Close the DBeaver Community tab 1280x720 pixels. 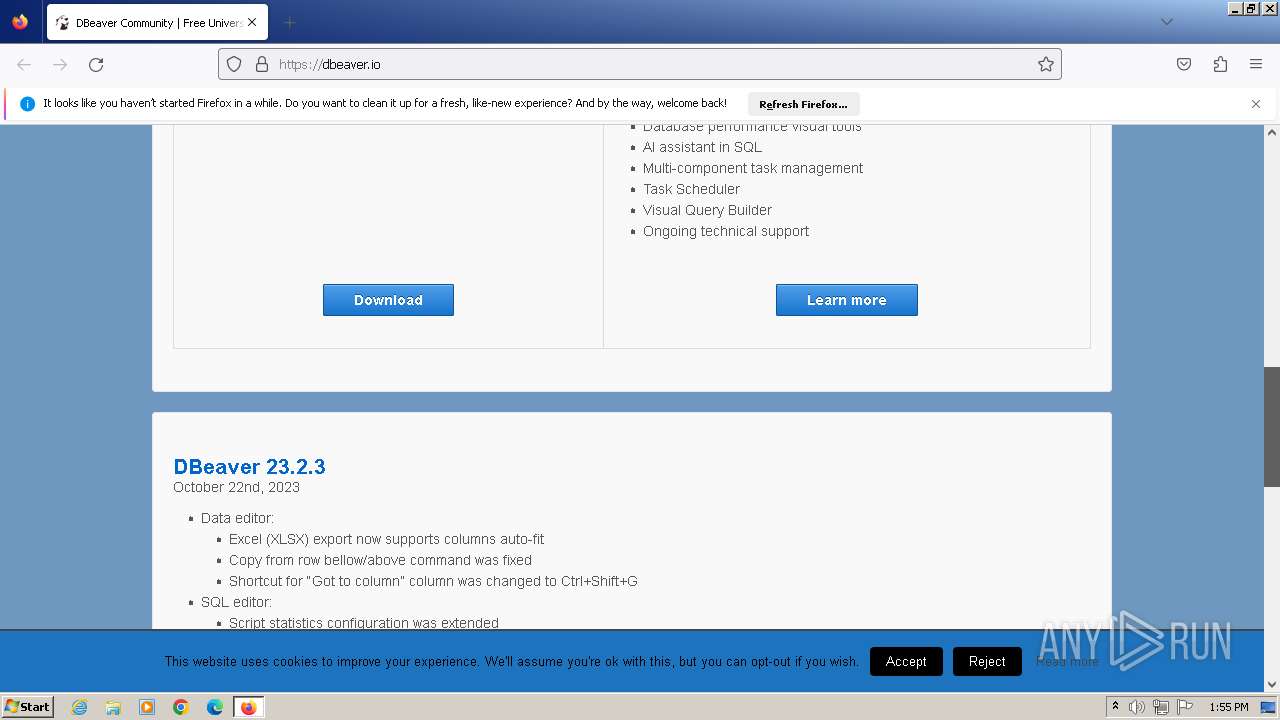pos(252,22)
